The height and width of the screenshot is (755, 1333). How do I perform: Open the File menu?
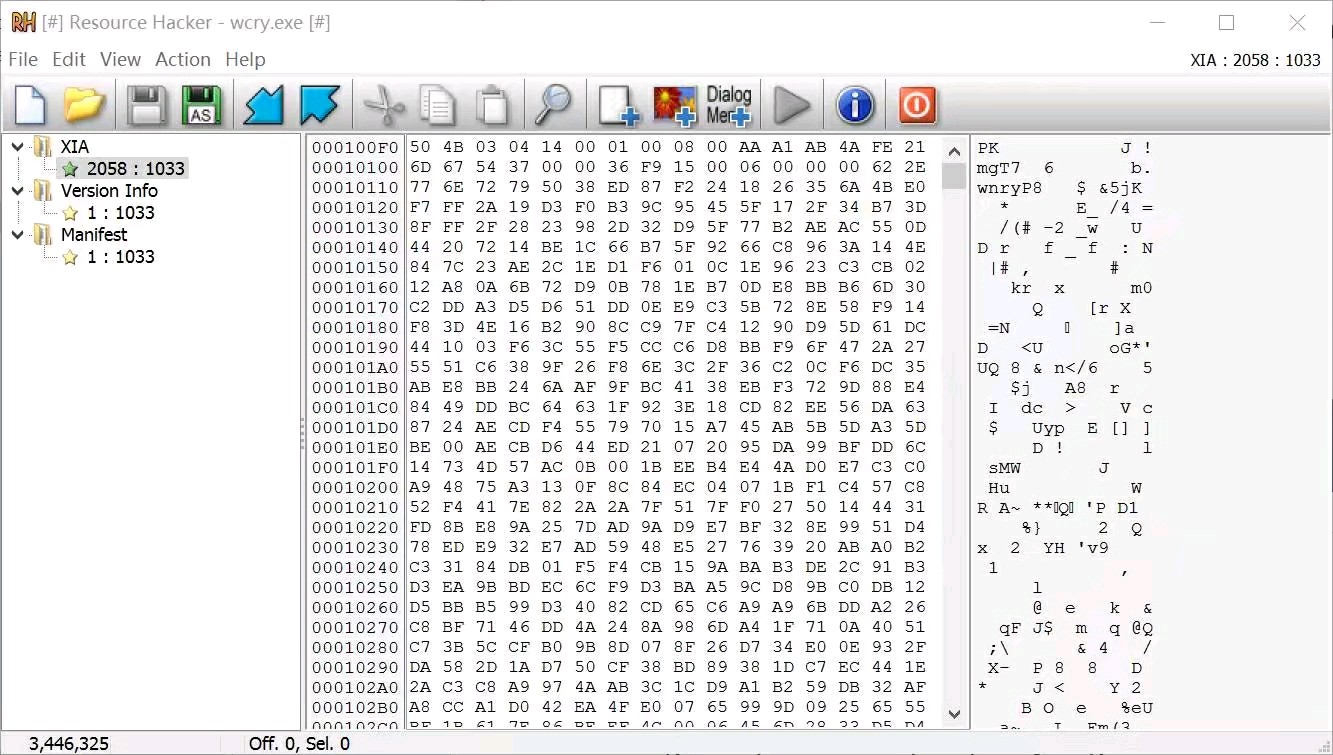tap(23, 59)
